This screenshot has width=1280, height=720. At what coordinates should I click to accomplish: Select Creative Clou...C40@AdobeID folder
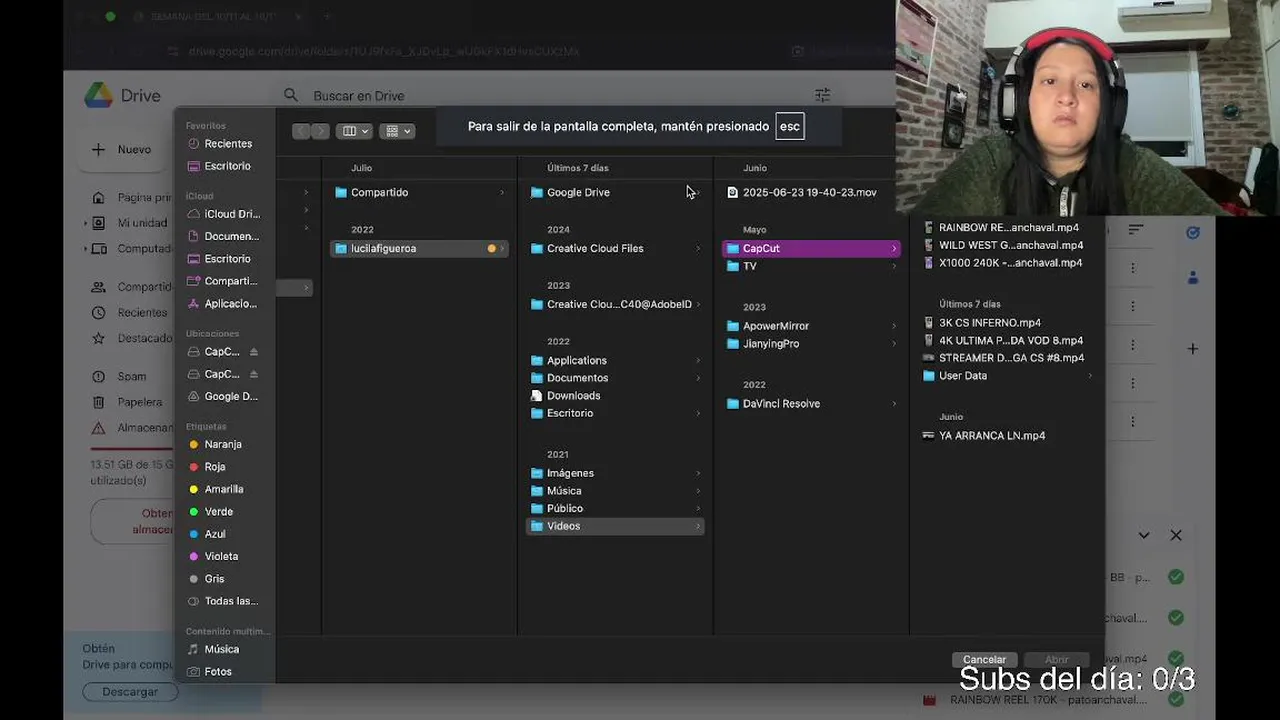tap(615, 304)
